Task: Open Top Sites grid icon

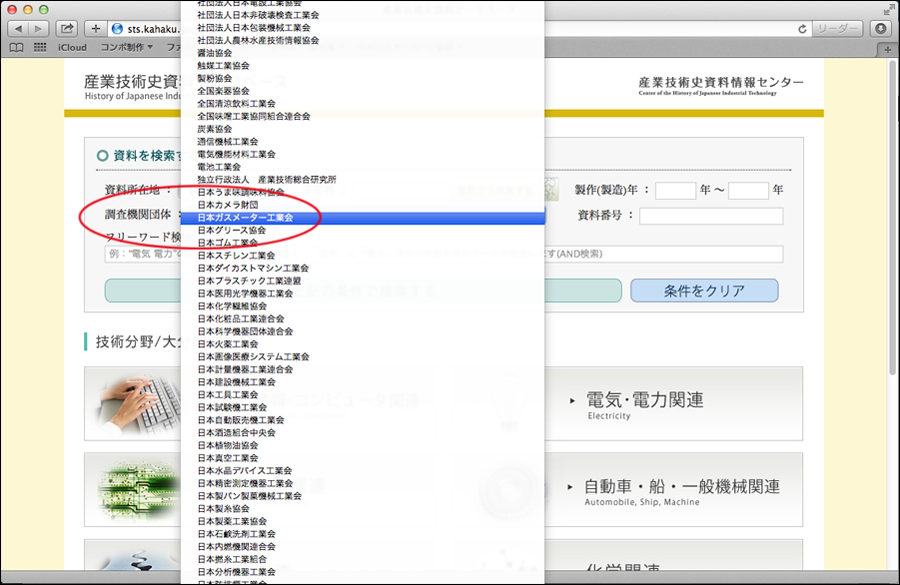Action: coord(40,48)
